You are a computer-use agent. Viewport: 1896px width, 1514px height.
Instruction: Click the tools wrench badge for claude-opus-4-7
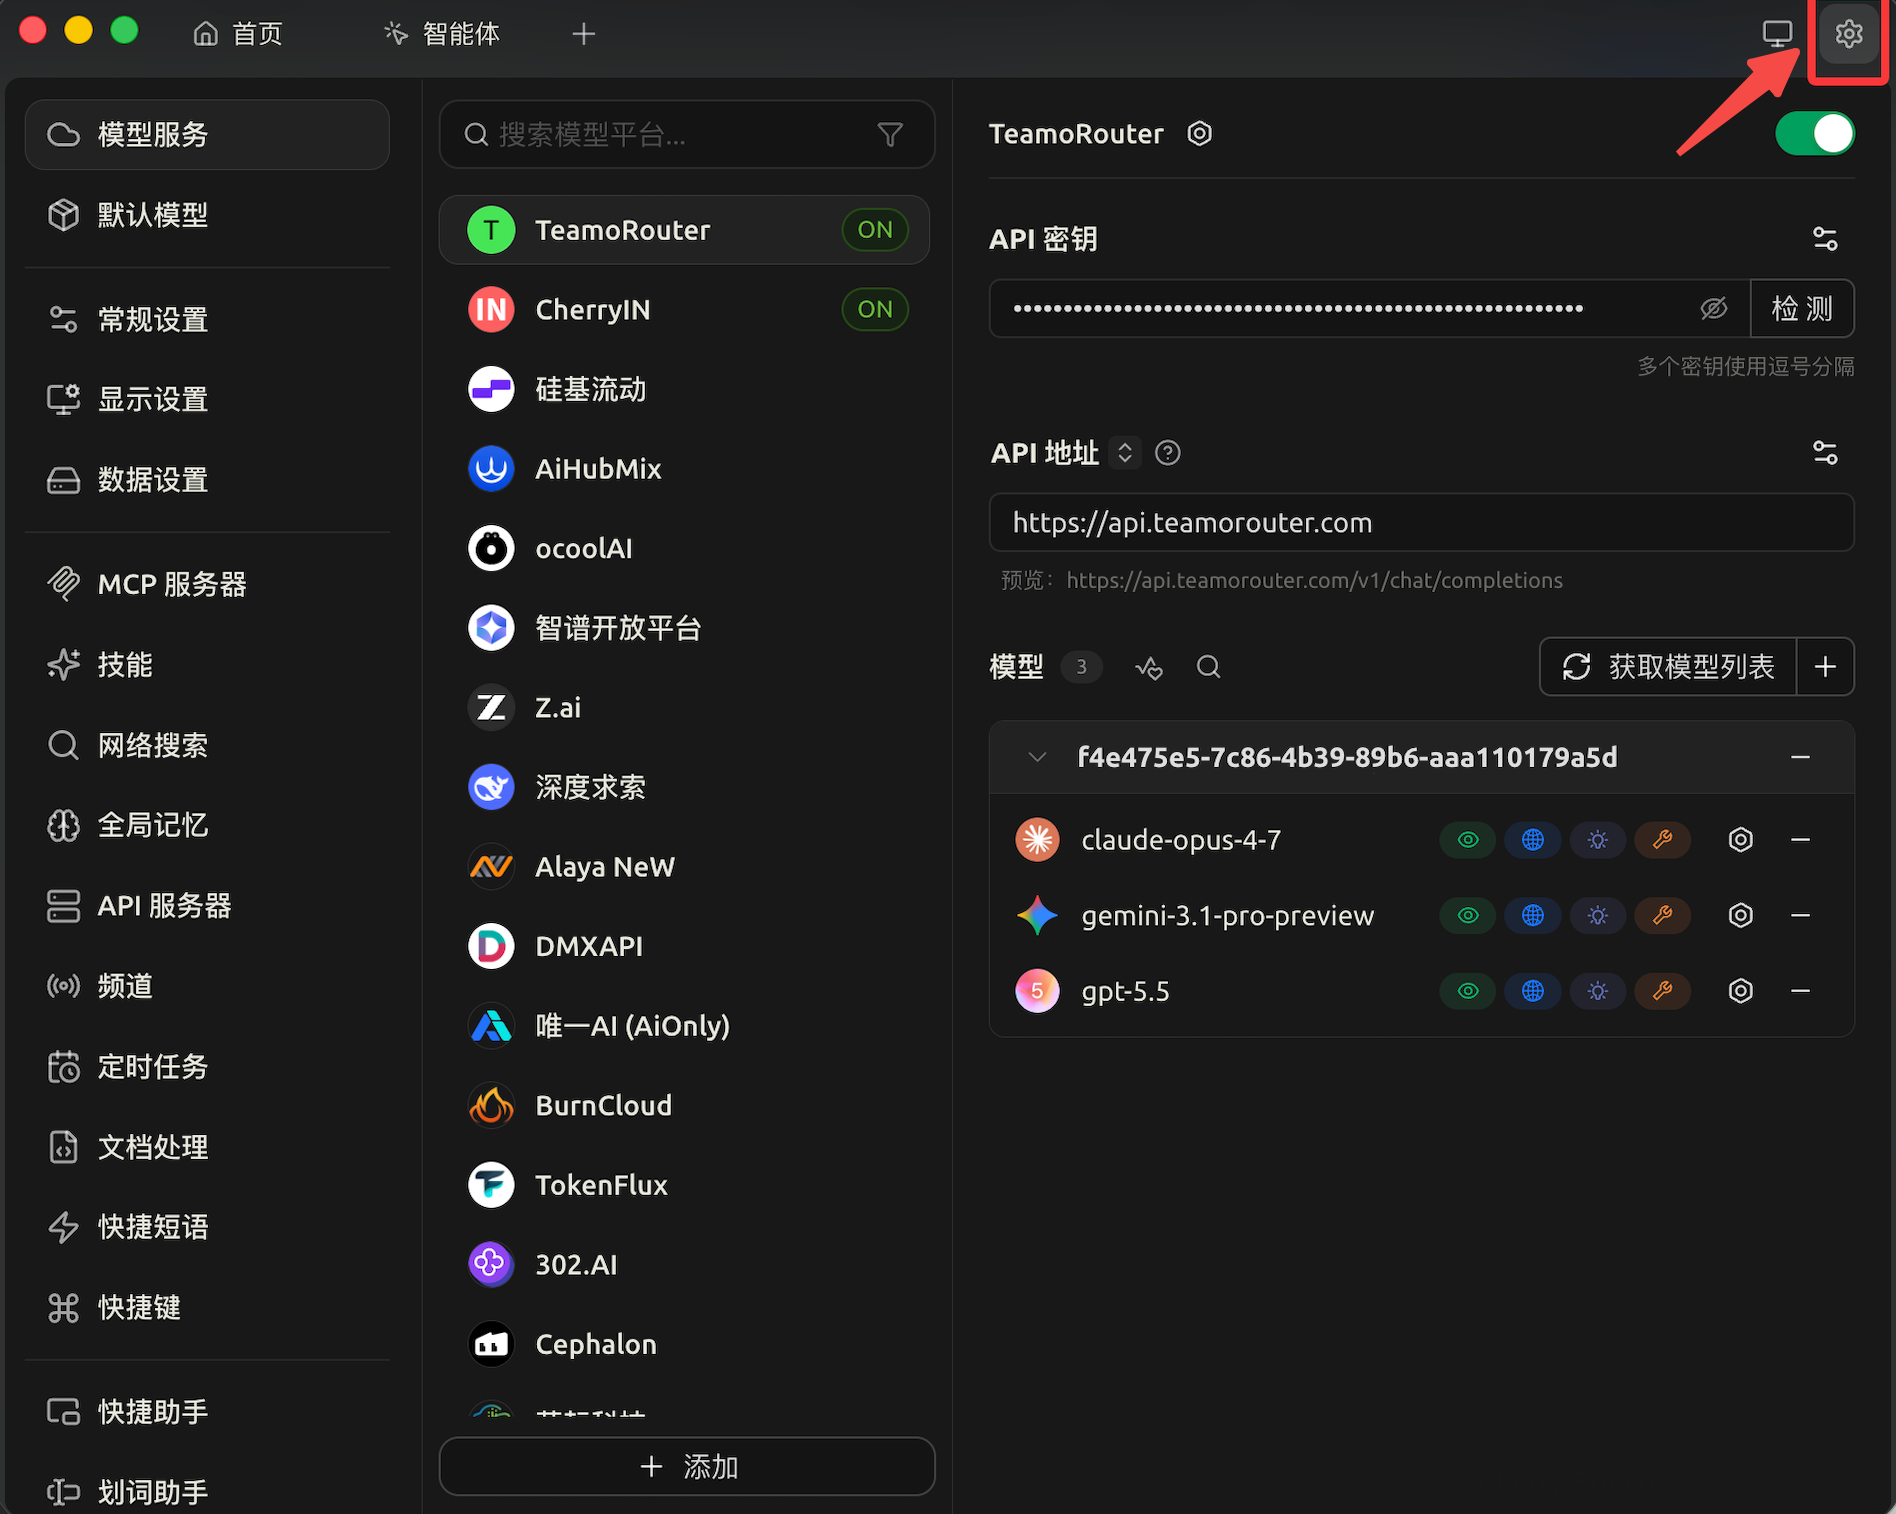pos(1662,840)
